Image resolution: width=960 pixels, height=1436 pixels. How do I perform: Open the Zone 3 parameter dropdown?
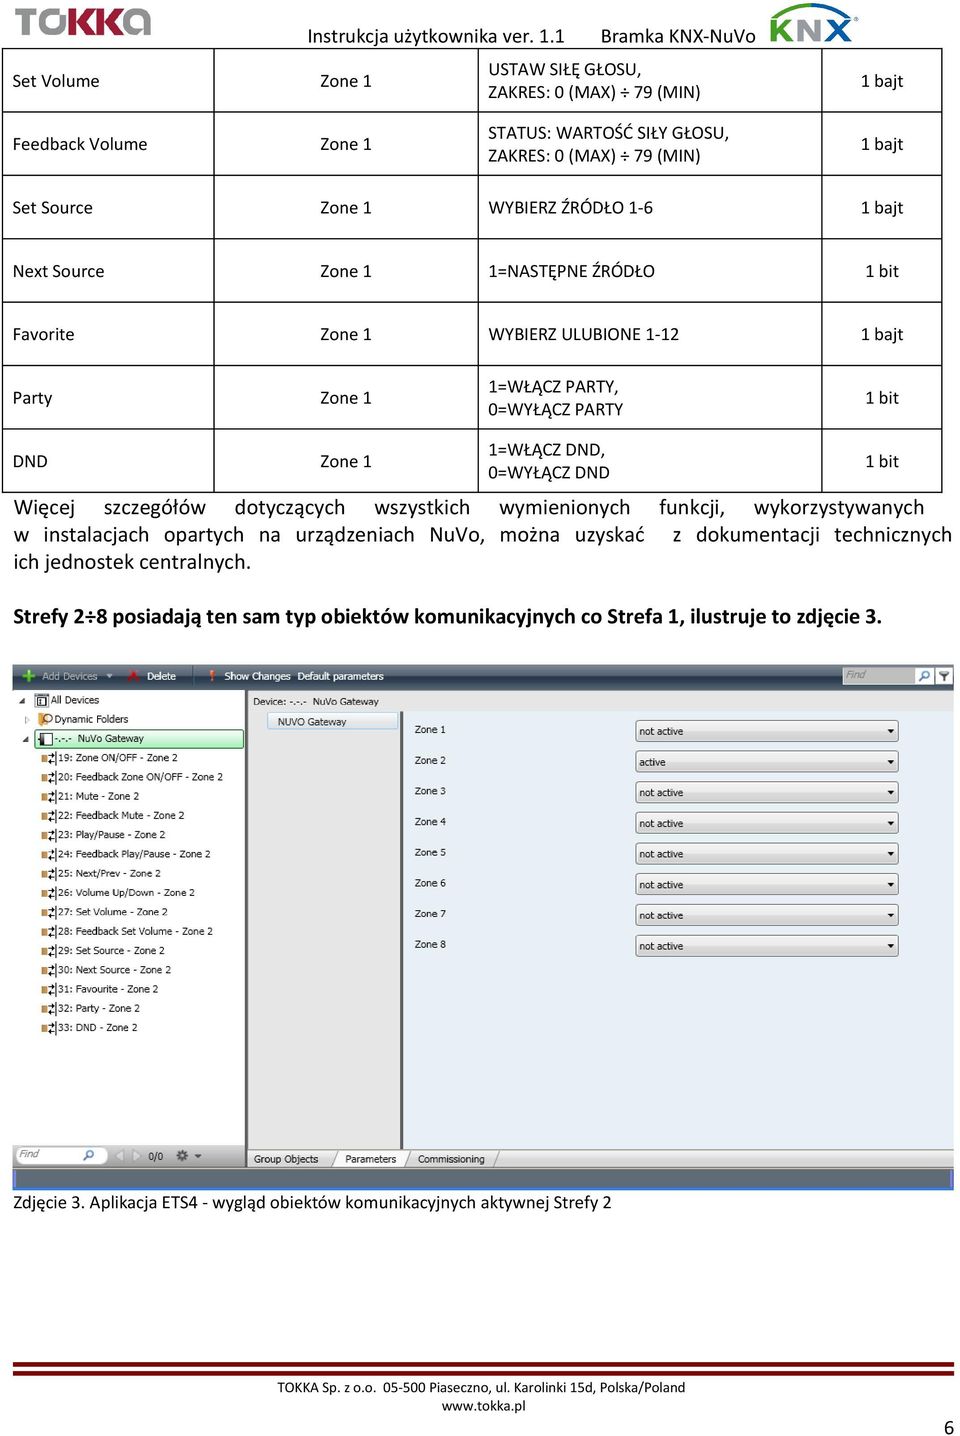[x=767, y=793]
